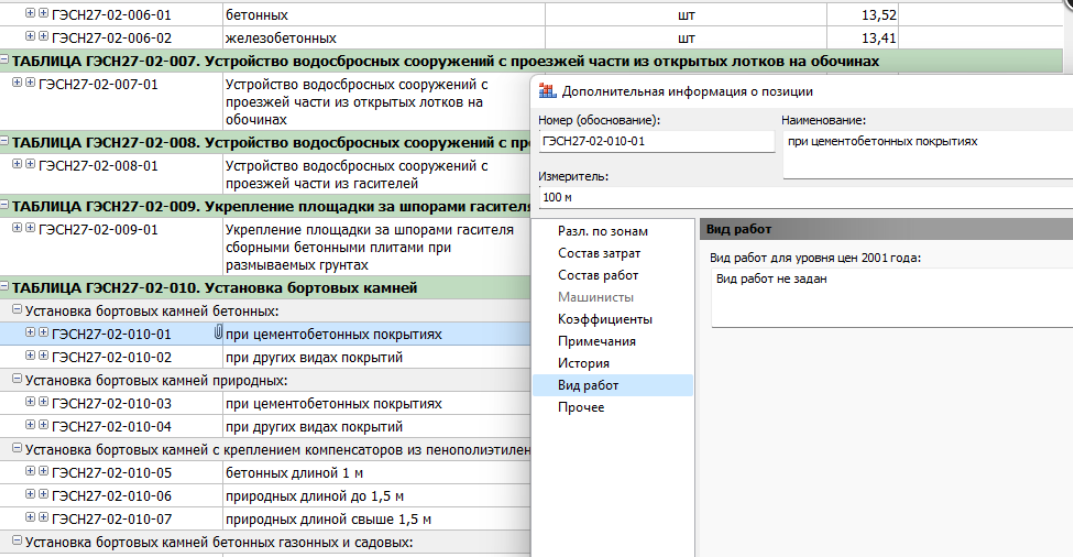The image size is (1073, 557).
Task: Select row code ГЭСН27-02-010-07
Action: [x=112, y=519]
